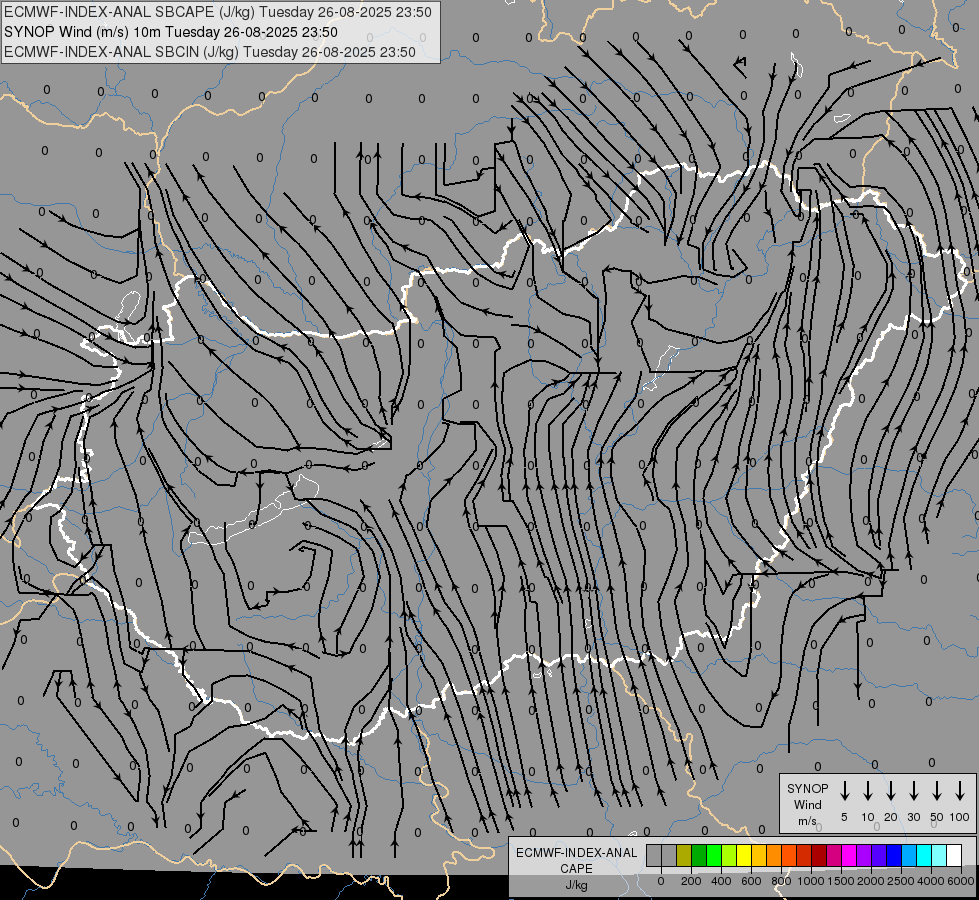979x900 pixels.
Task: Click the 100 label in wind legend
Action: [960, 817]
